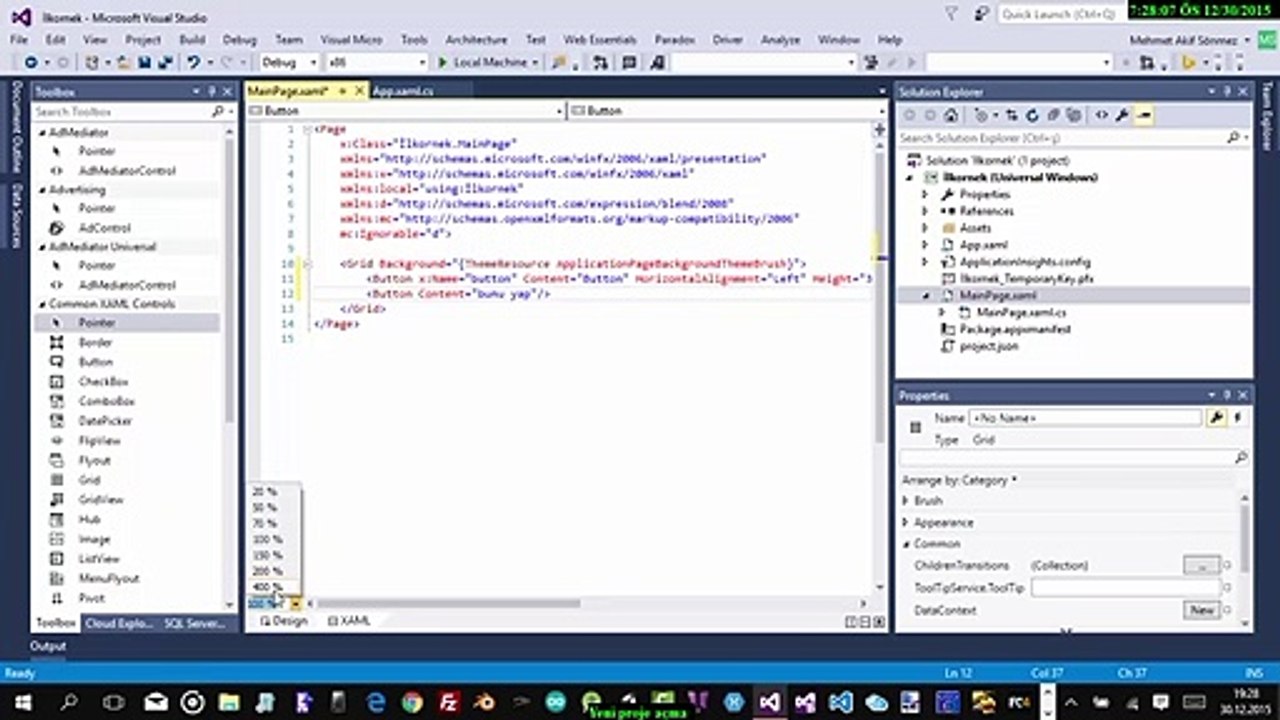Click the Name field in Properties

1086,418
